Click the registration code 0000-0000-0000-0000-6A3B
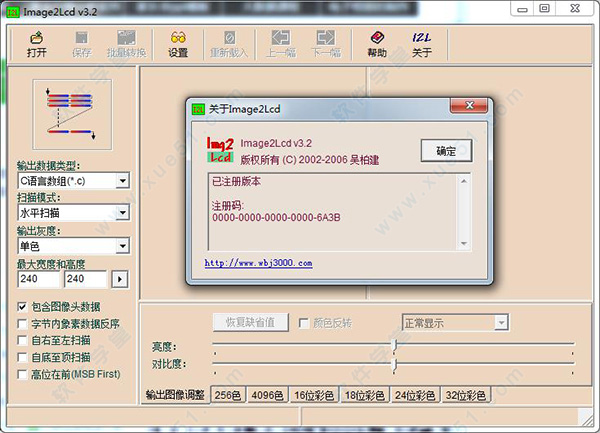 click(x=276, y=218)
